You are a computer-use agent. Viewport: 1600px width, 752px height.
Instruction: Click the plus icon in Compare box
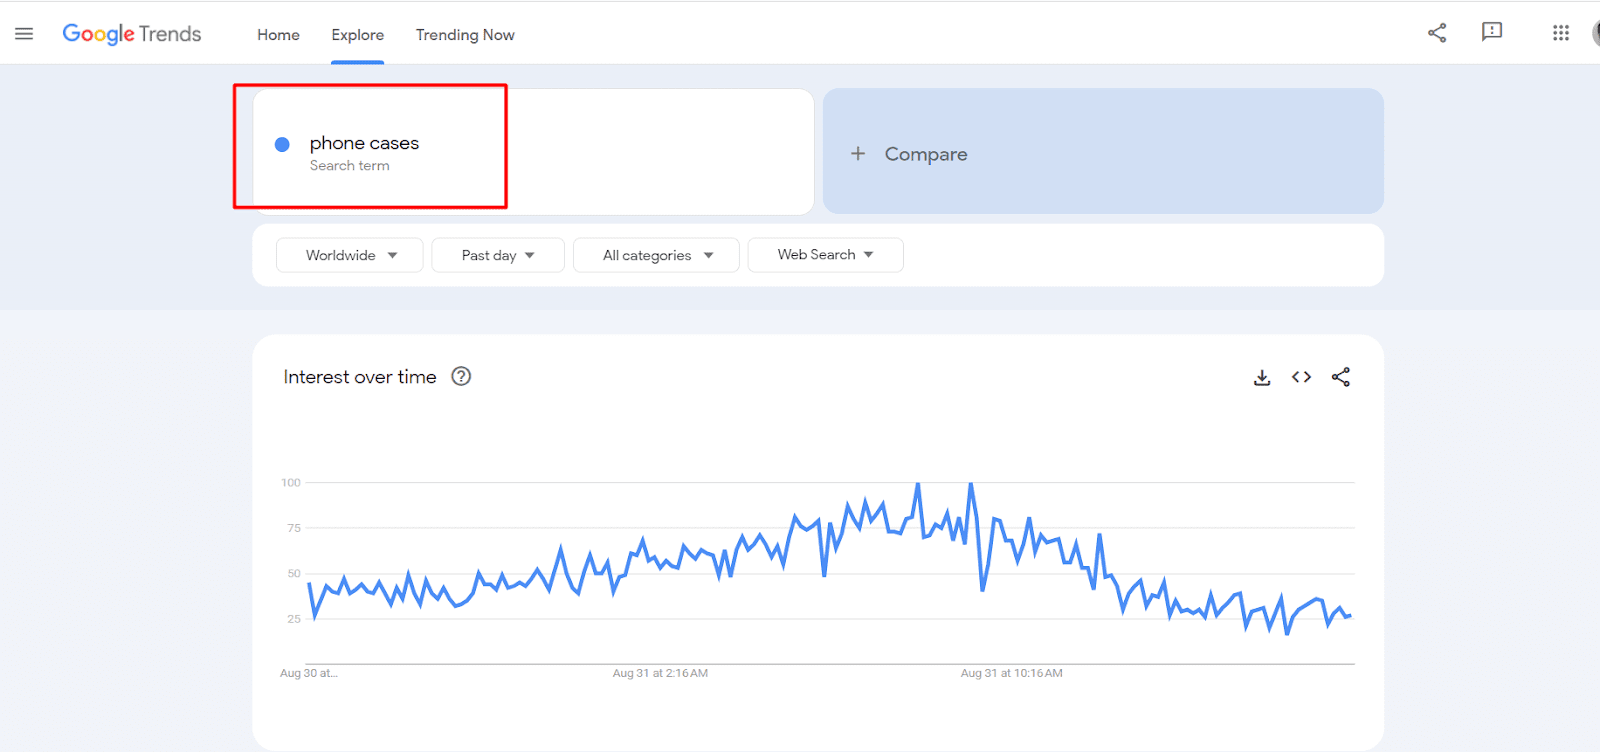(x=858, y=154)
